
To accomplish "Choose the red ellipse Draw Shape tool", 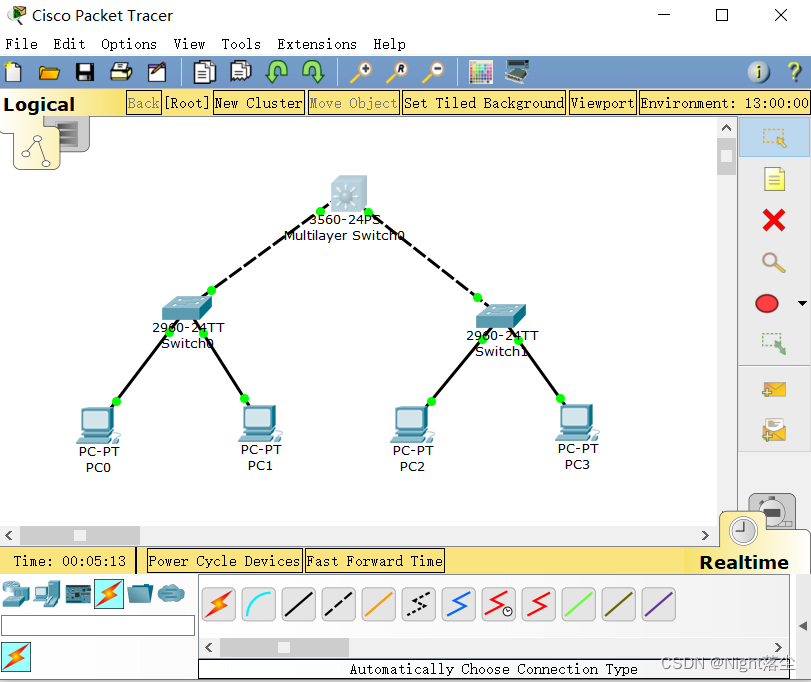I will point(767,304).
